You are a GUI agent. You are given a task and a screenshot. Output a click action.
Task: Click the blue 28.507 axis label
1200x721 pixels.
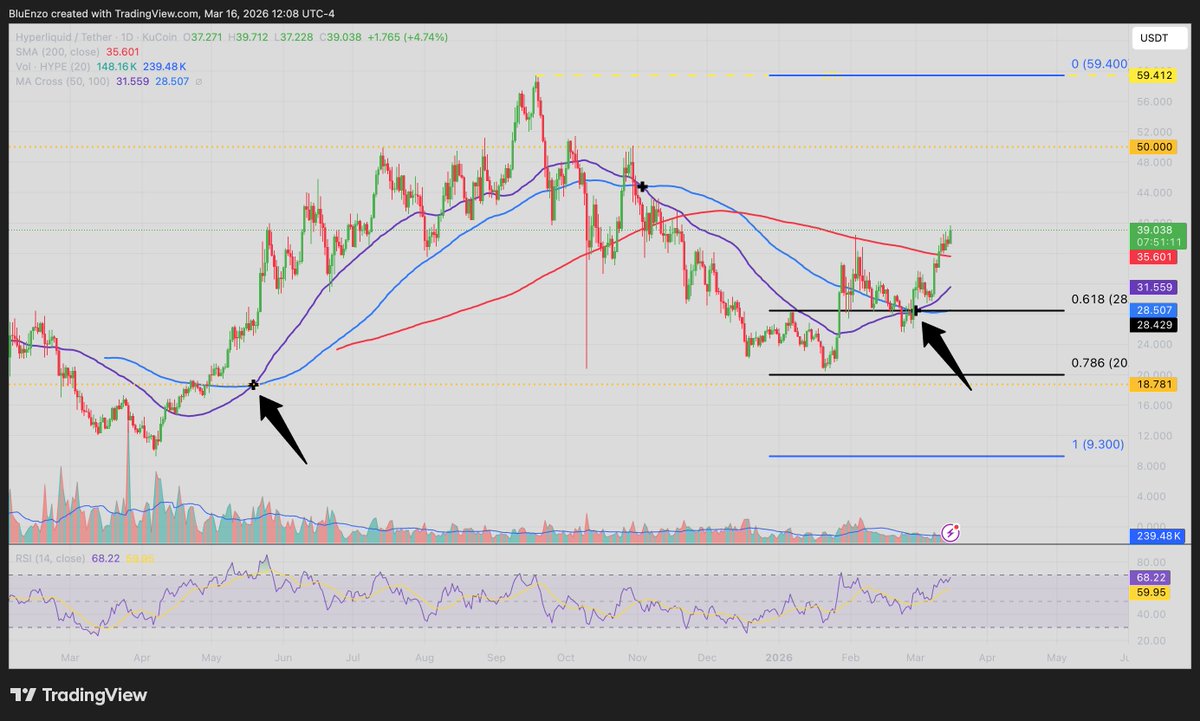(1152, 311)
